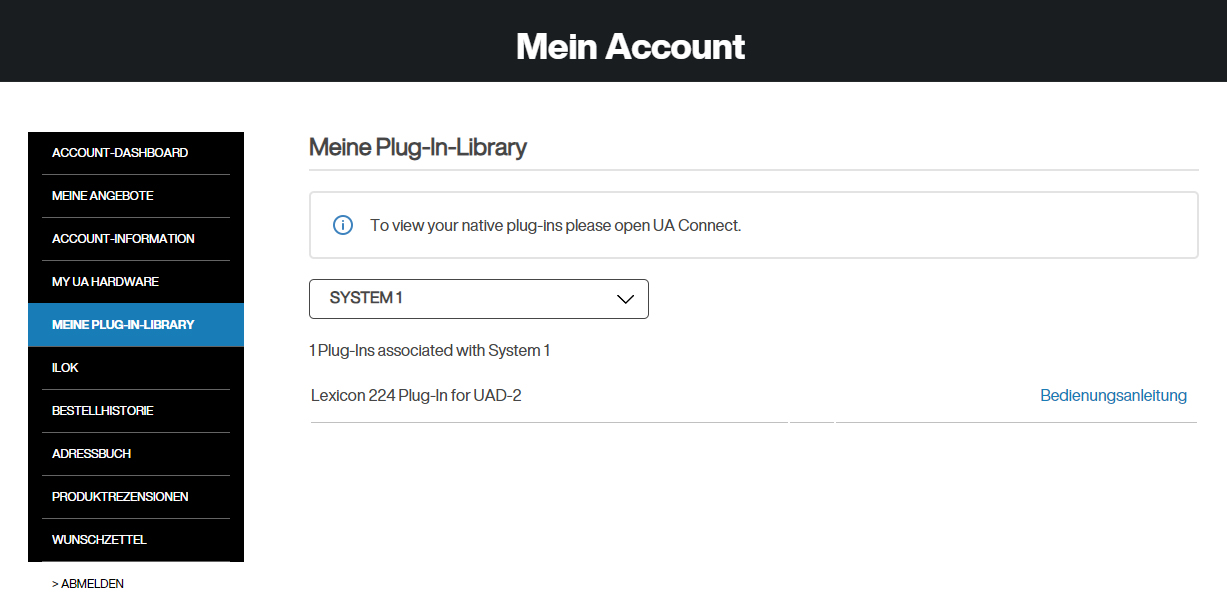This screenshot has width=1227, height=615.
Task: Click the Meine Plug-In-Library heading
Action: tap(417, 148)
